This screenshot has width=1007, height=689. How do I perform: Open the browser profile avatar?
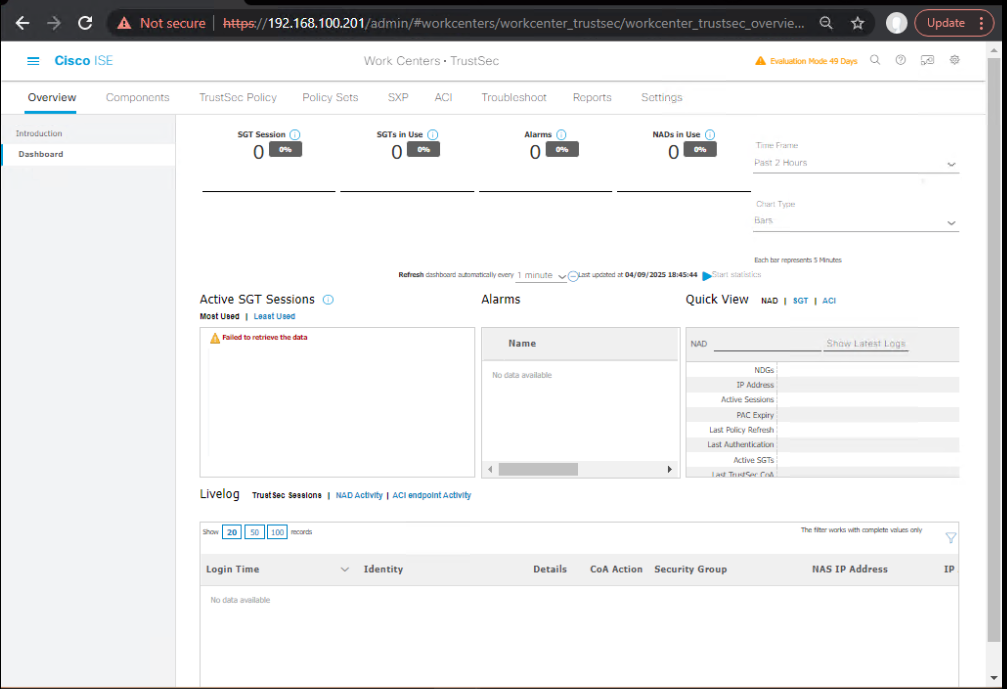point(897,23)
